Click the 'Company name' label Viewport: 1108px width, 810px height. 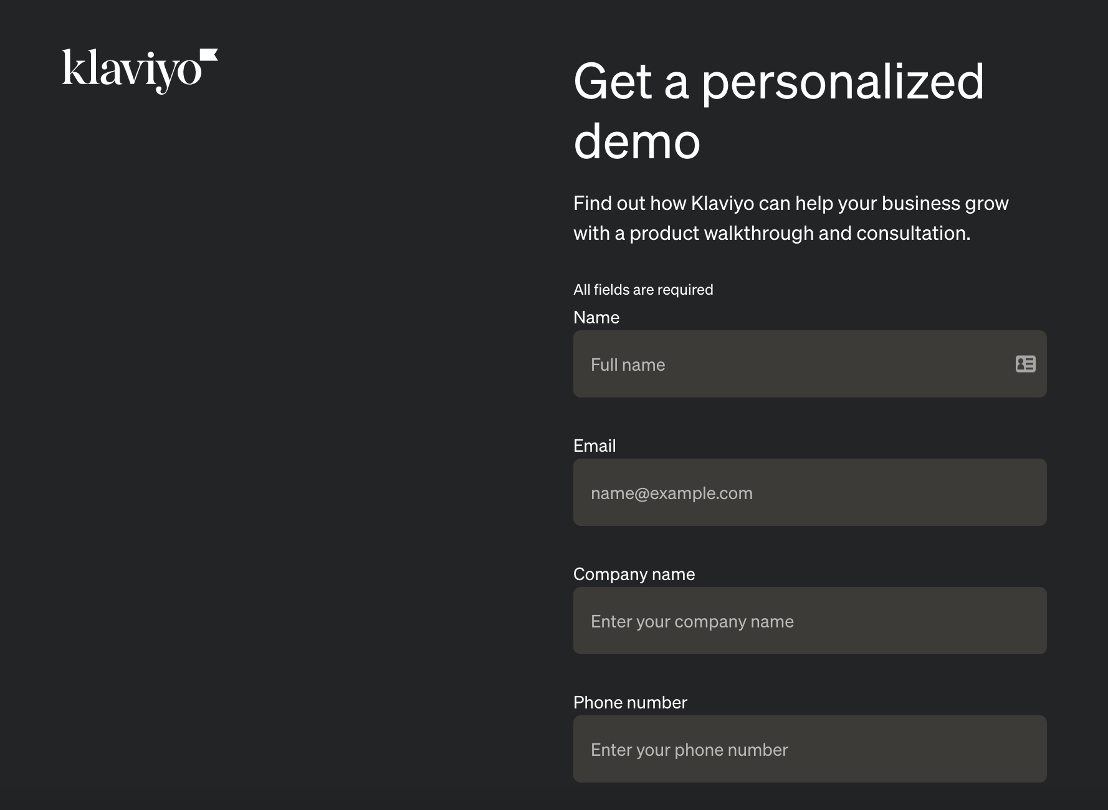(x=634, y=574)
